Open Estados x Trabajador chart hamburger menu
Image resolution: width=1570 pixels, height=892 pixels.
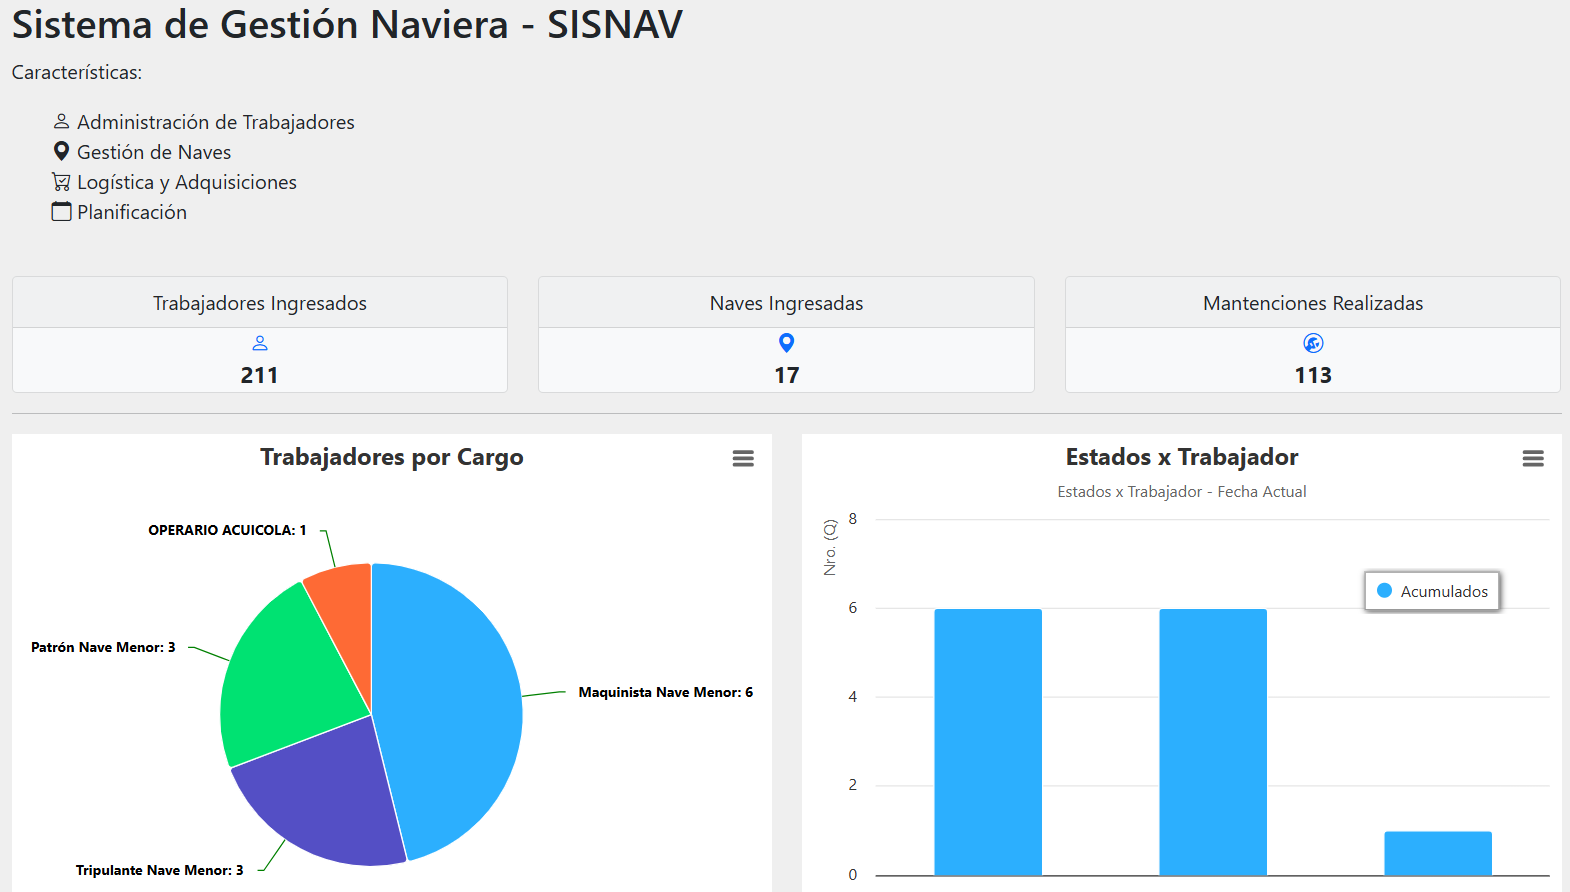point(1533,459)
